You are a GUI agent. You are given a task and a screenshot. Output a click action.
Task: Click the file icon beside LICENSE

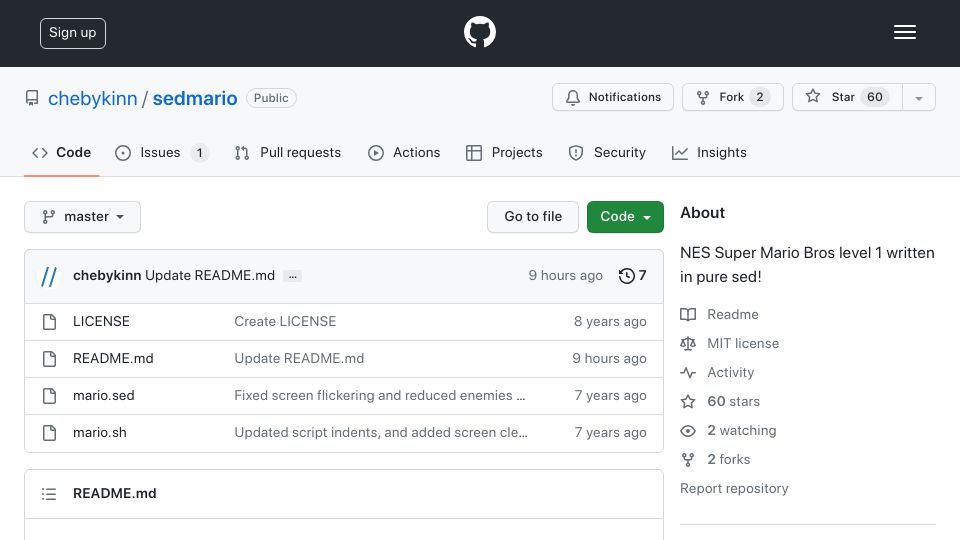coord(50,321)
